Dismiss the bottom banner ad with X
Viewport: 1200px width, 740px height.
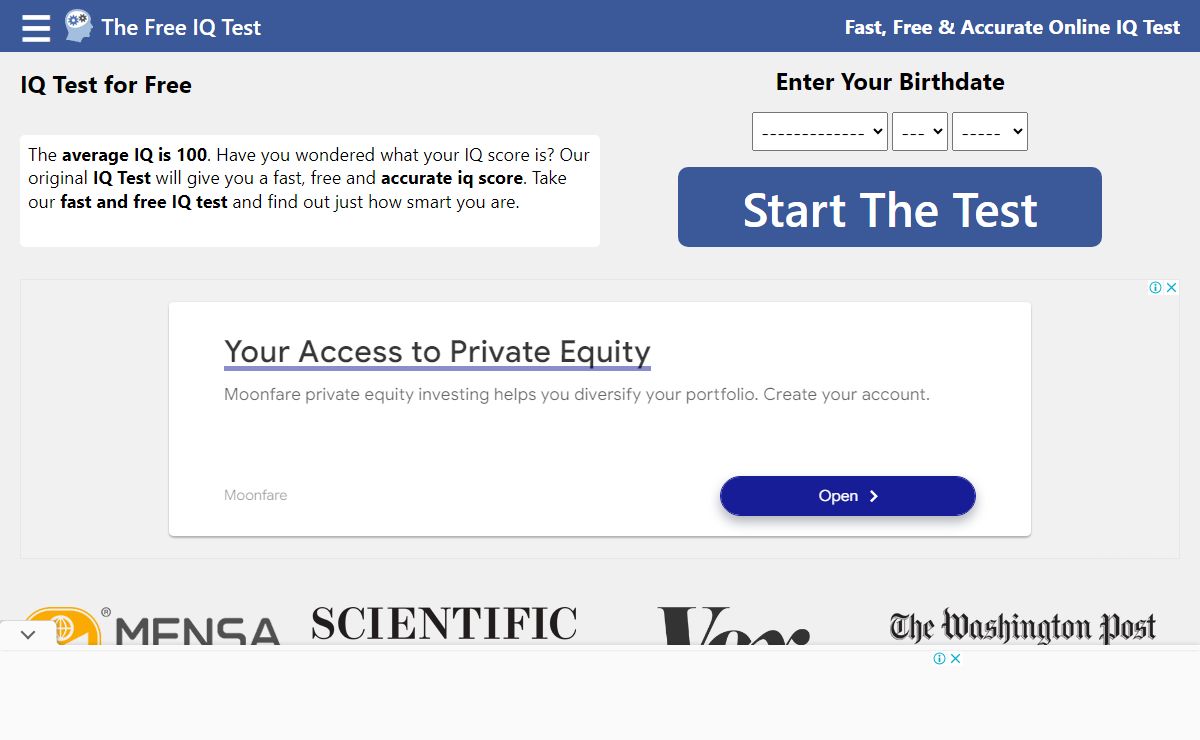point(956,659)
